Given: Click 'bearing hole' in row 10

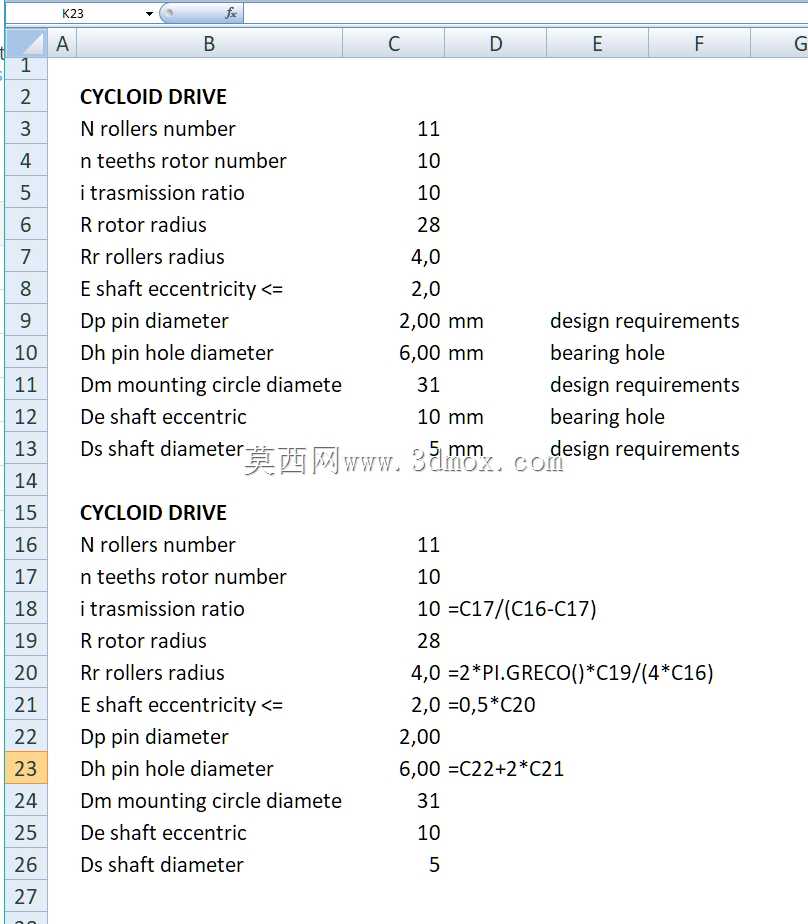Looking at the screenshot, I should click(x=607, y=352).
